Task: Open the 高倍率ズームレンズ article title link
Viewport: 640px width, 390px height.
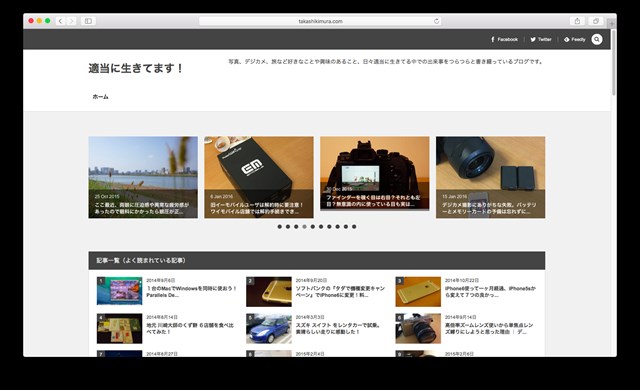Action: click(489, 328)
